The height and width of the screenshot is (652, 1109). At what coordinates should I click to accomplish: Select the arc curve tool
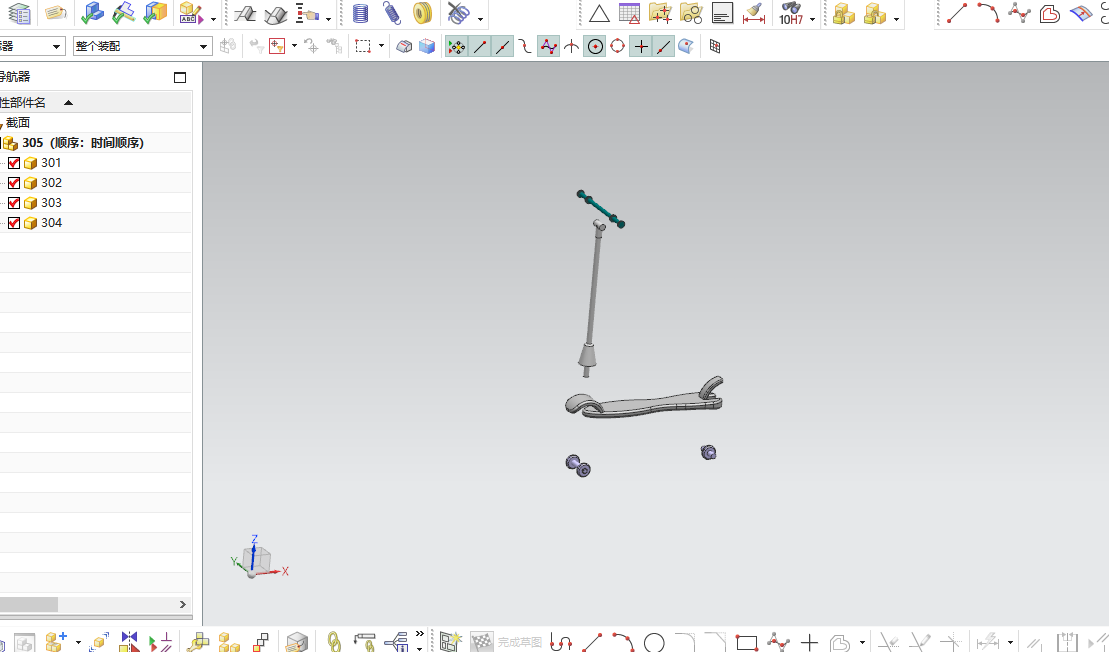pyautogui.click(x=988, y=13)
